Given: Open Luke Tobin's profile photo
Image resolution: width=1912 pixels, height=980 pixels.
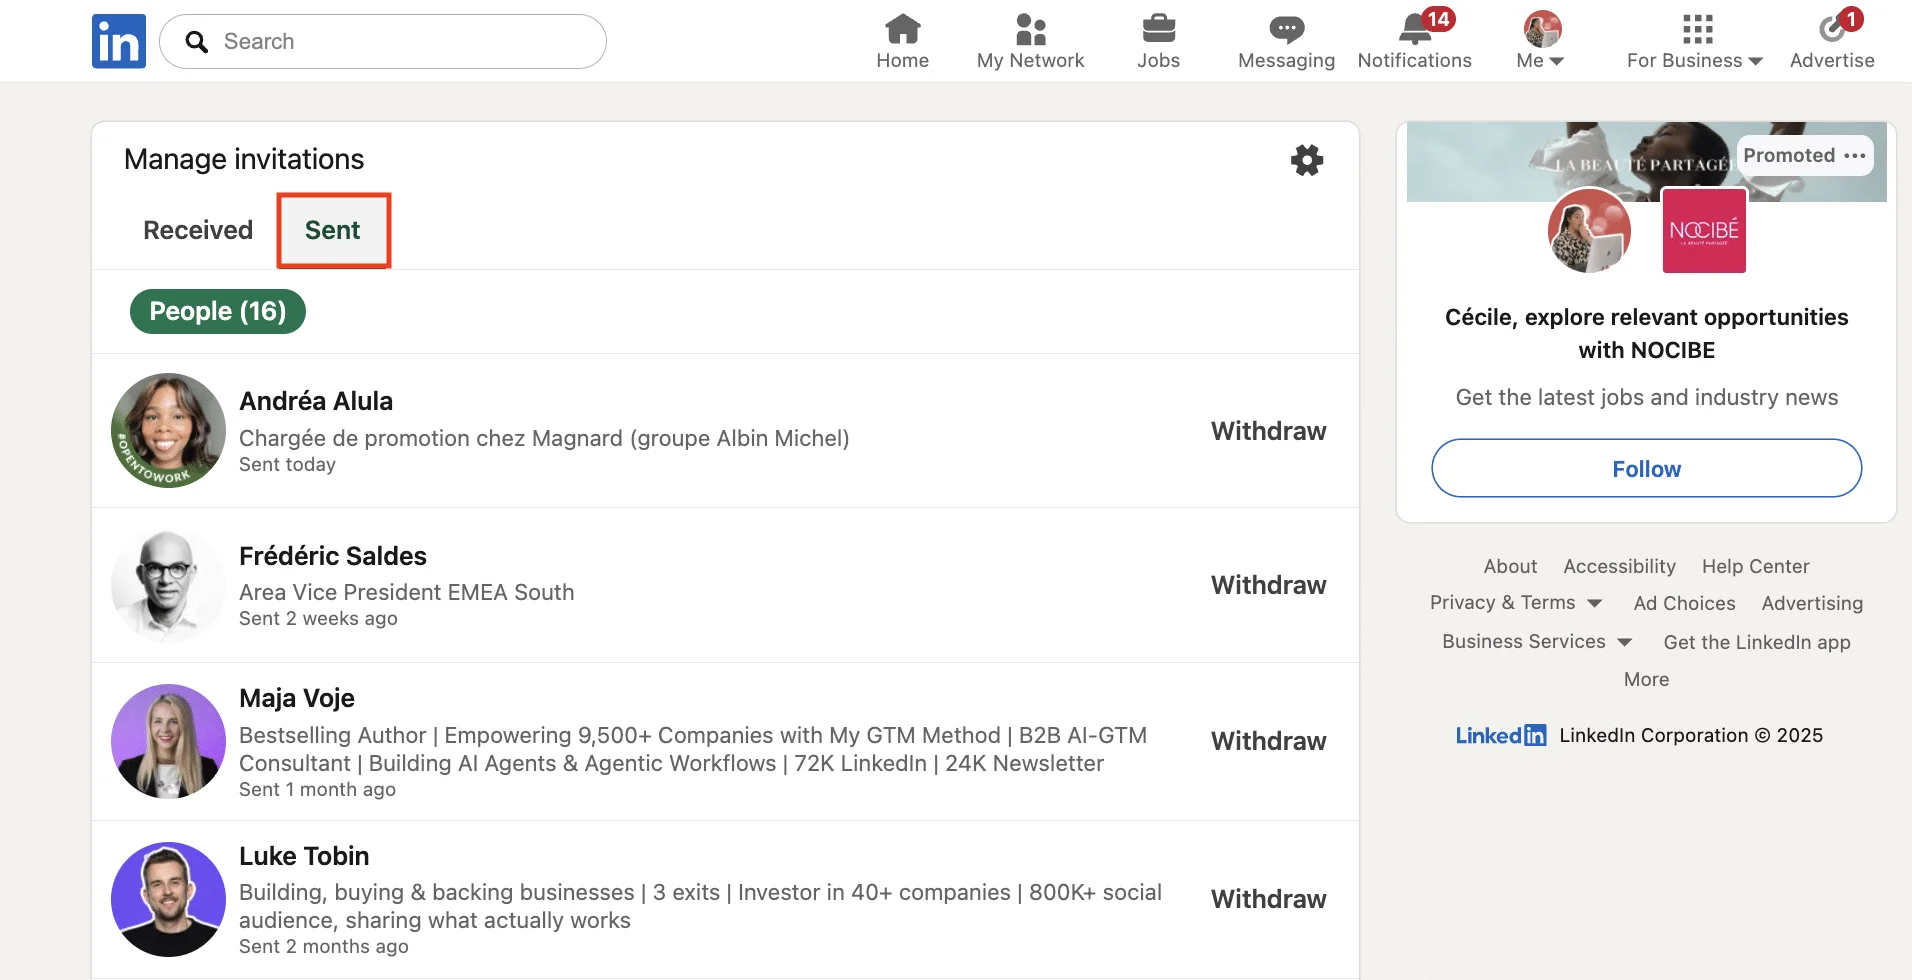Looking at the screenshot, I should [168, 899].
